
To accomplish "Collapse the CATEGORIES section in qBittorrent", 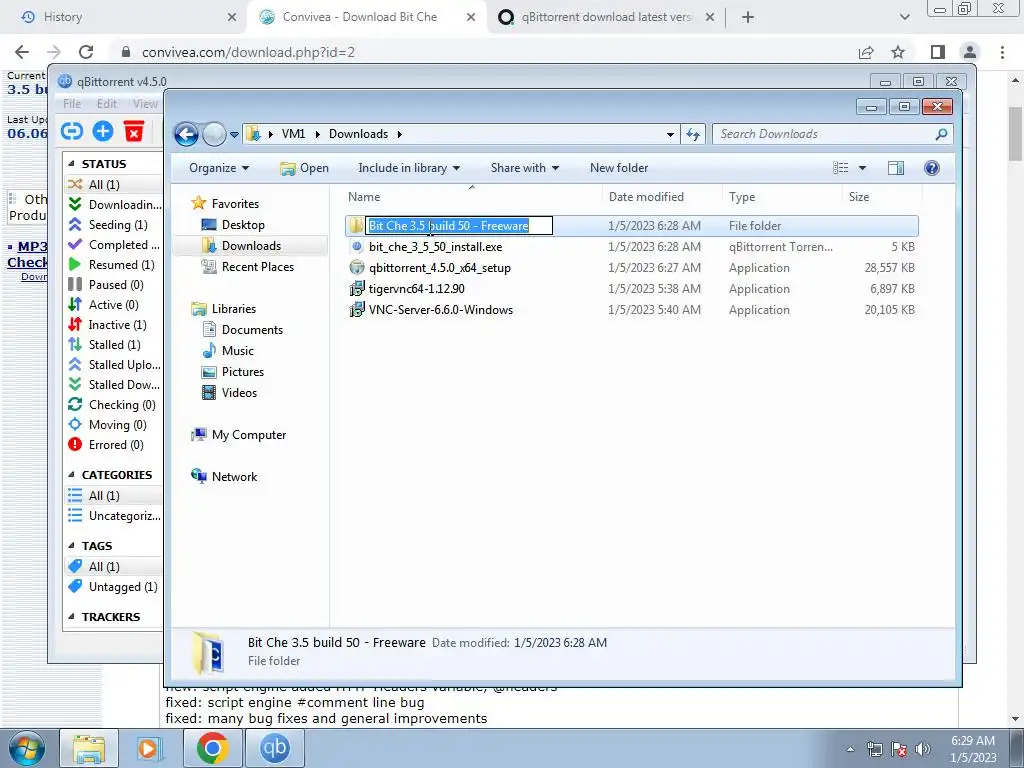I will point(72,475).
